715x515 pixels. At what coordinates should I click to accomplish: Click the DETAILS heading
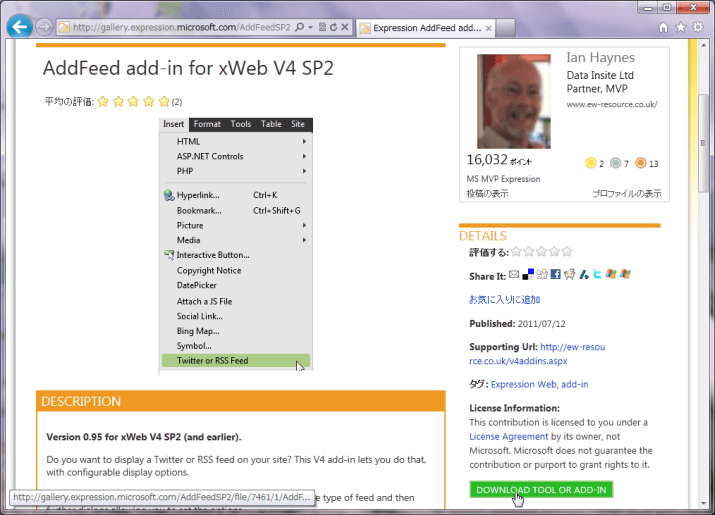(482, 236)
